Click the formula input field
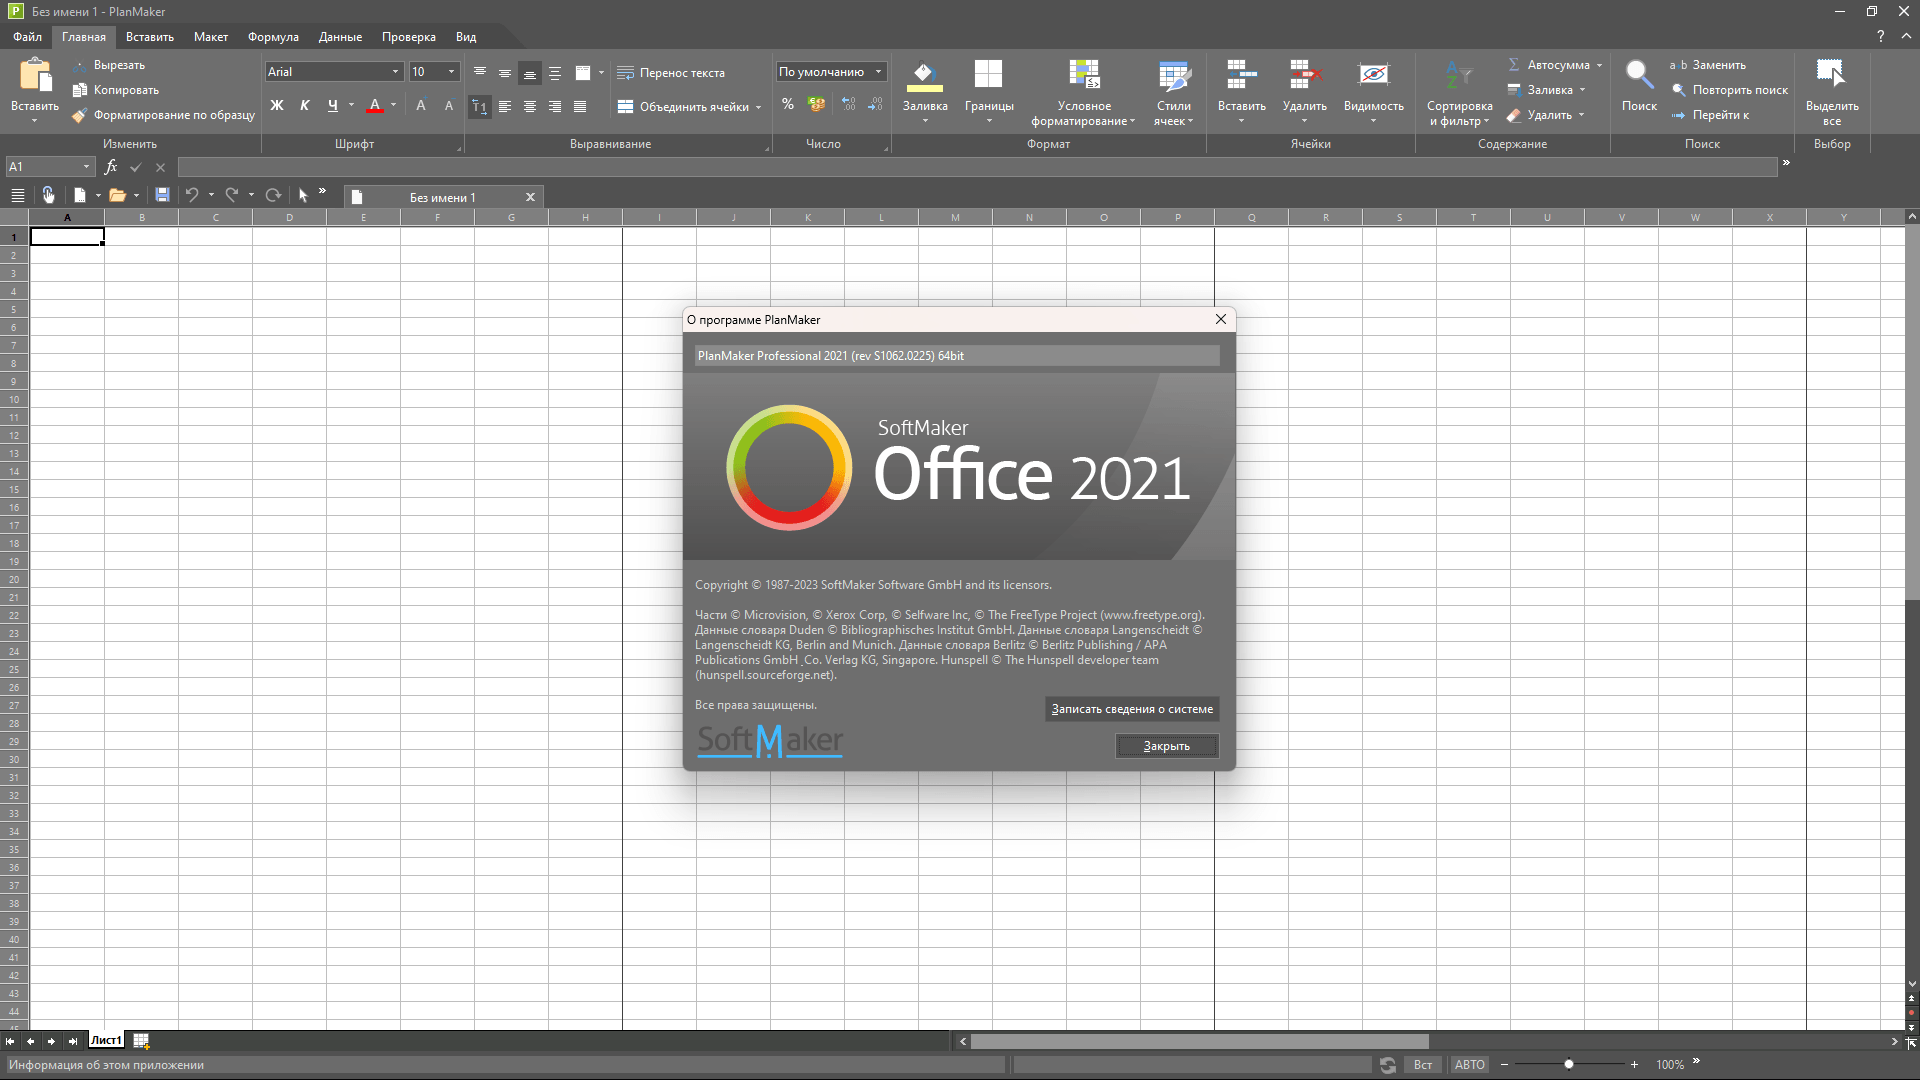Image resolution: width=1920 pixels, height=1080 pixels. click(977, 167)
